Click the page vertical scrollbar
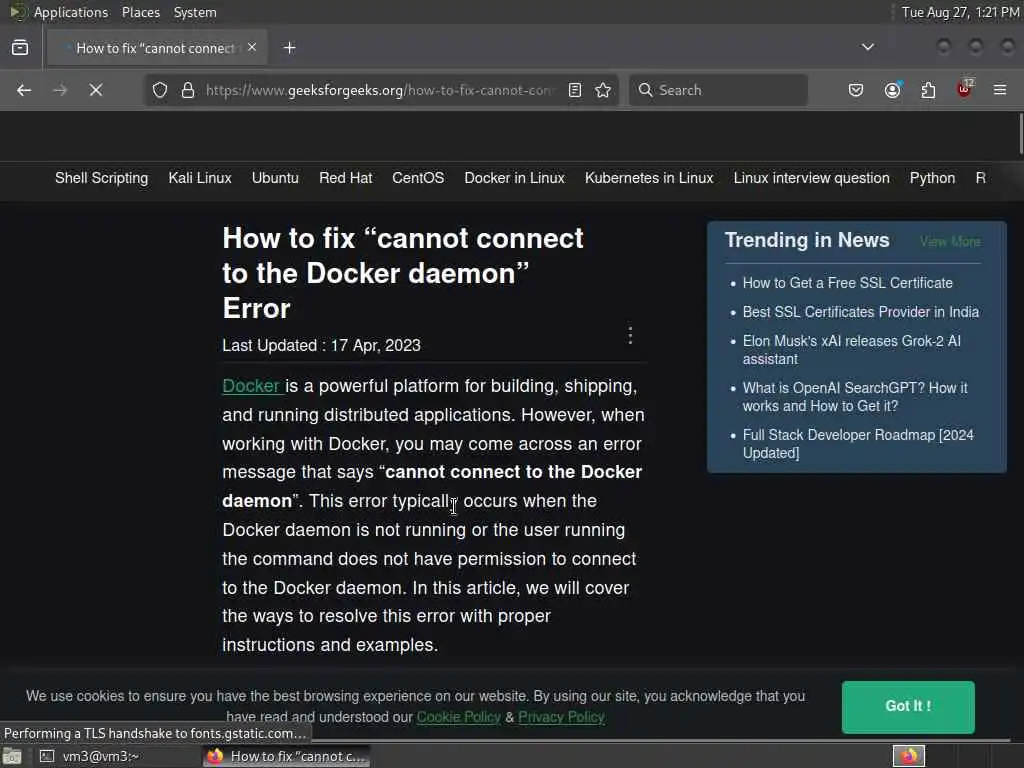 tap(1020, 135)
